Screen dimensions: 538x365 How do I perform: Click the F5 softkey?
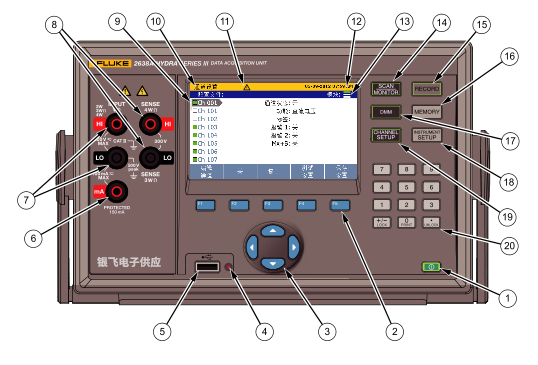pos(340,205)
